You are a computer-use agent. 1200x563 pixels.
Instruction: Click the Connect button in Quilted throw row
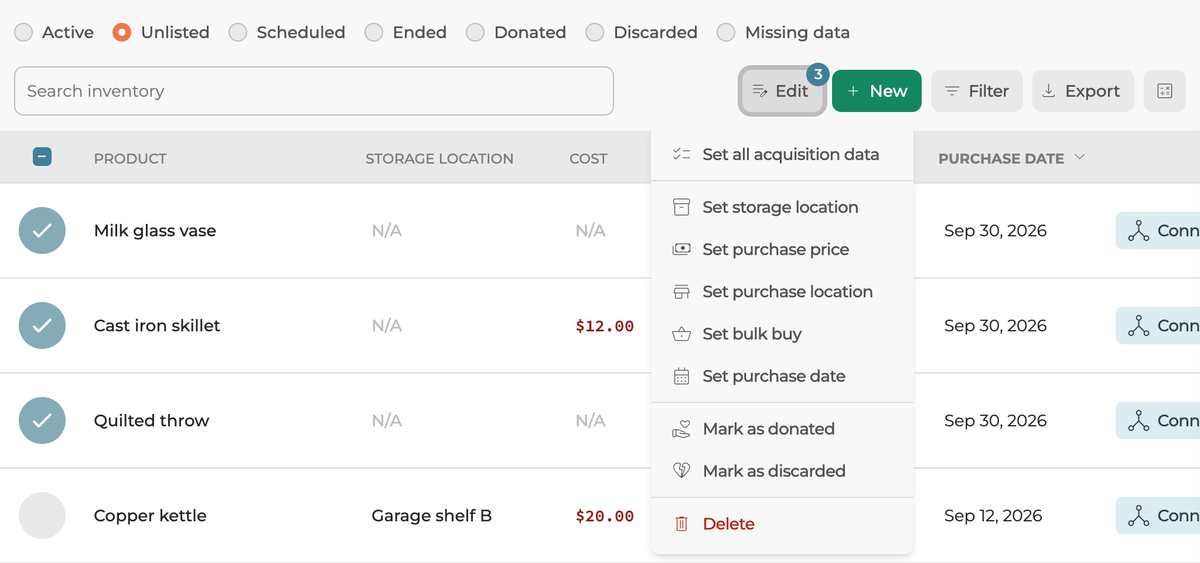(x=1158, y=421)
